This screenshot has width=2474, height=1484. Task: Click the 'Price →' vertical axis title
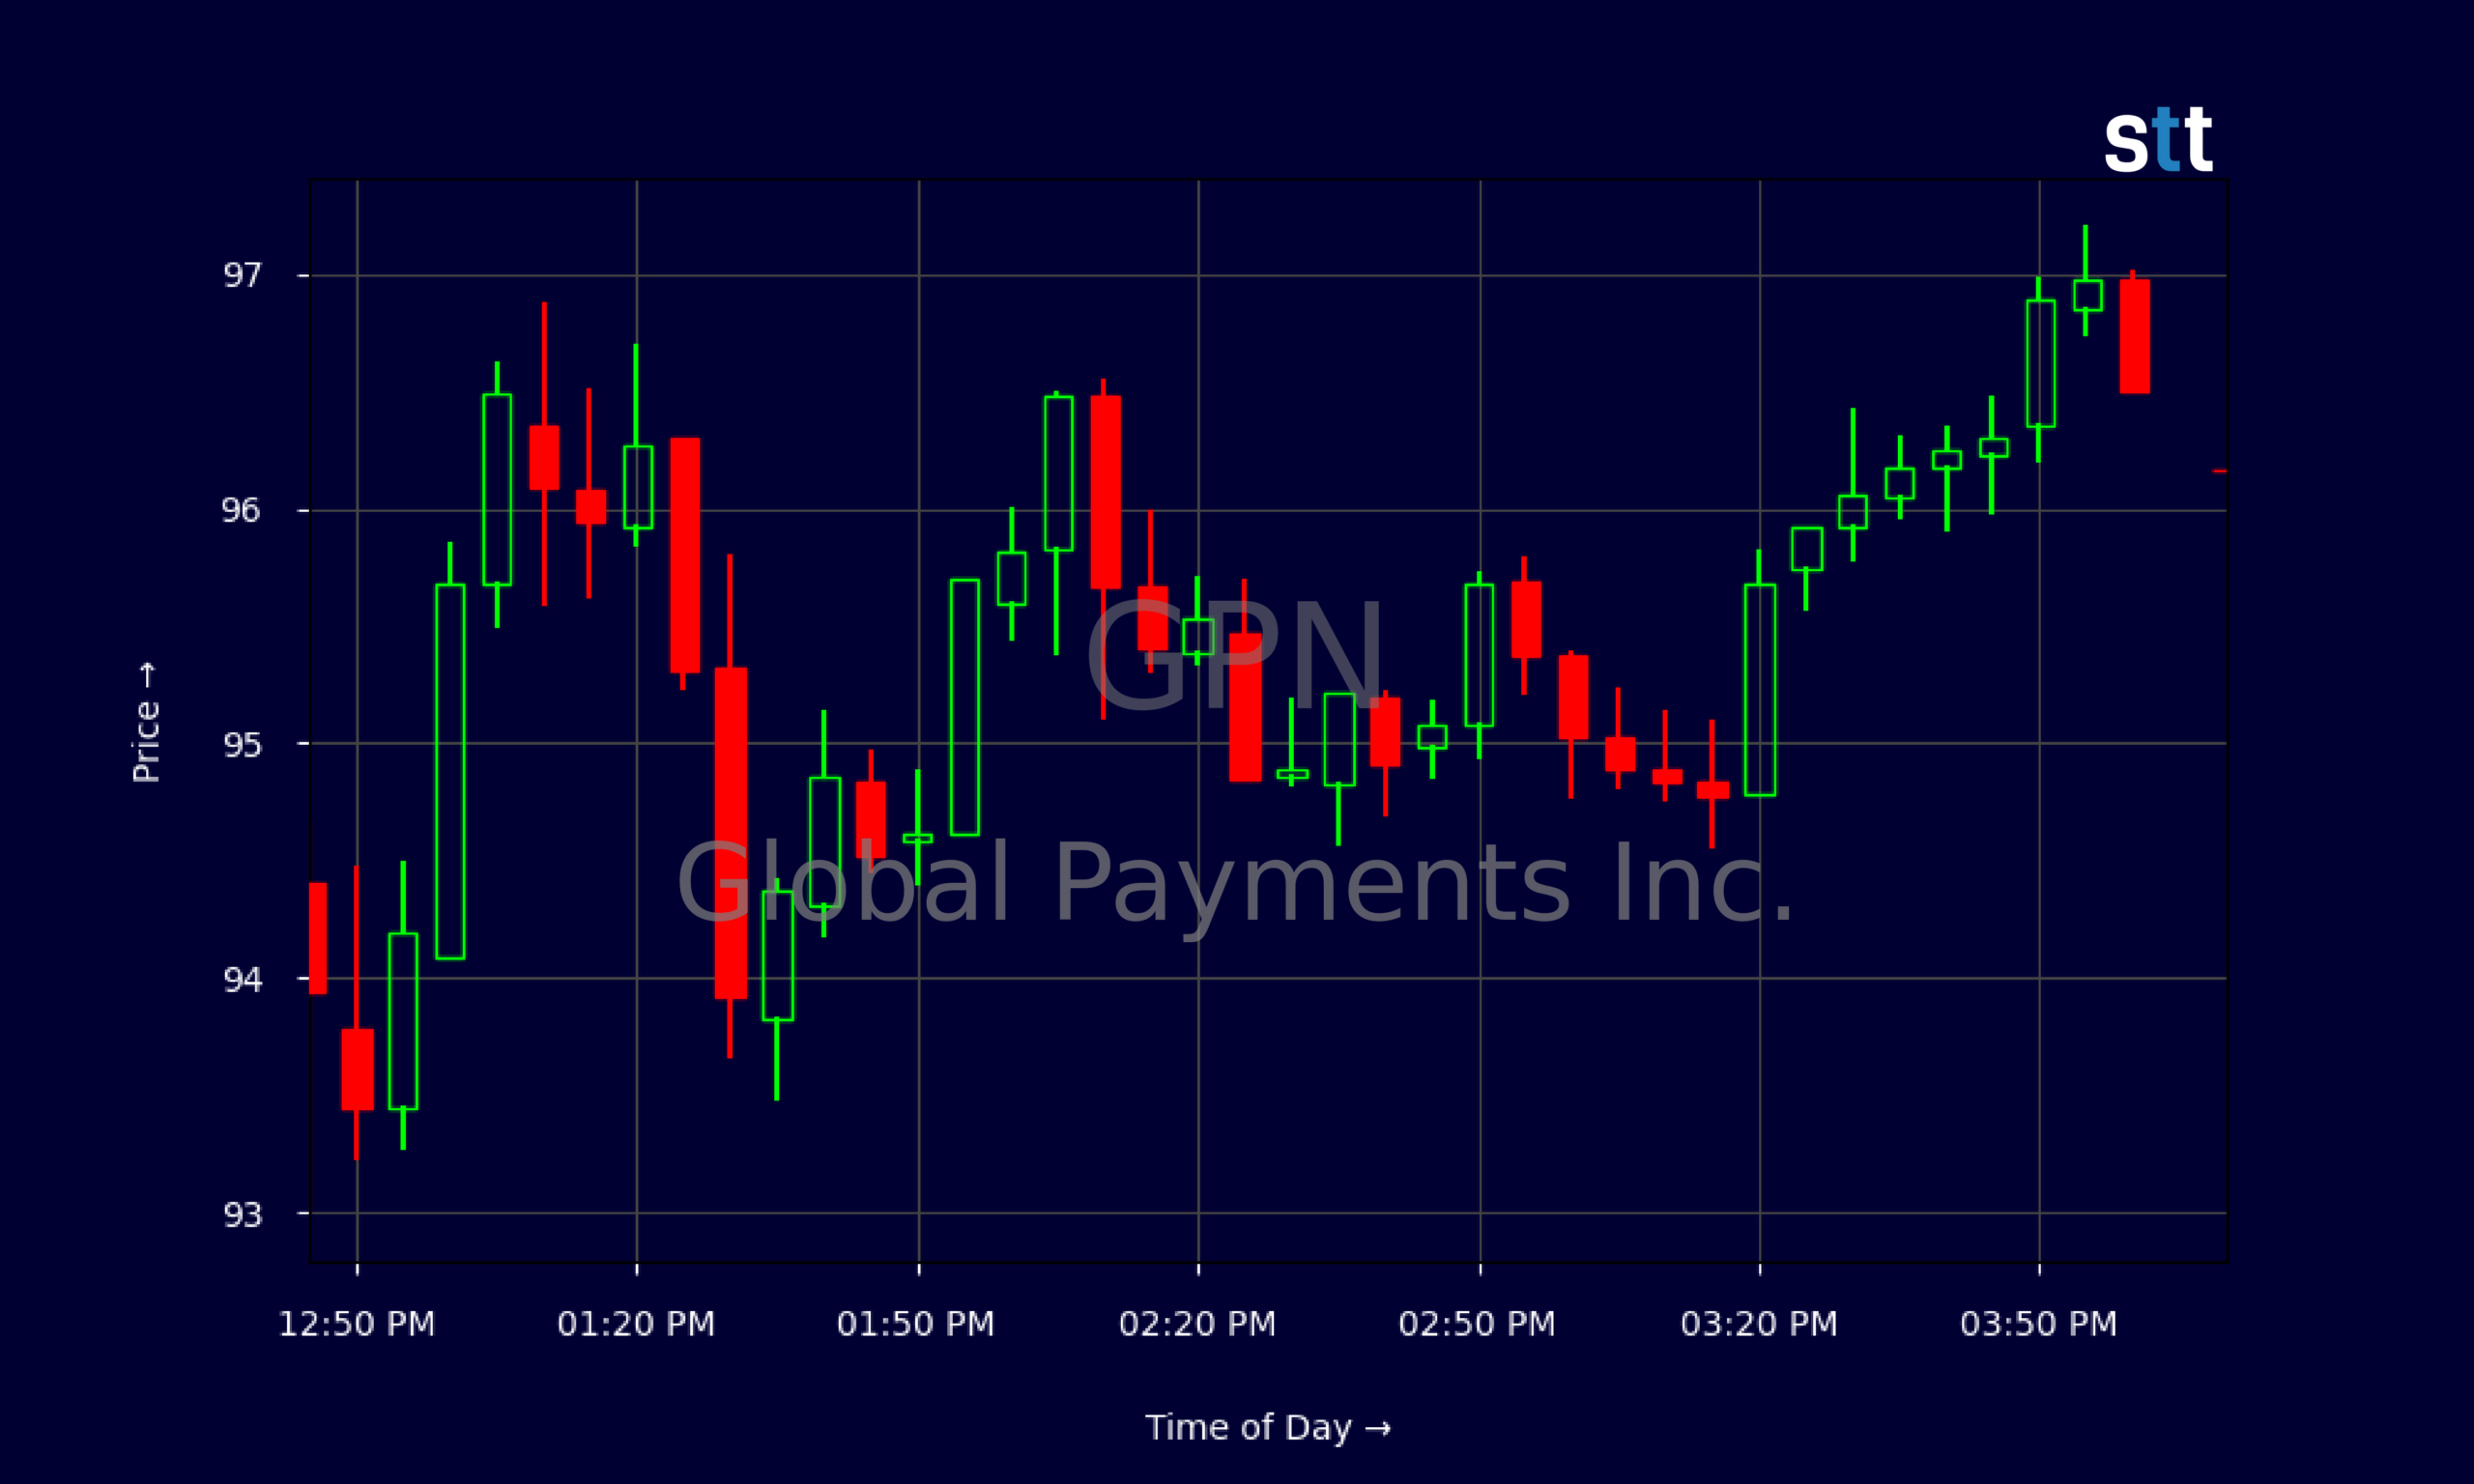pos(146,722)
